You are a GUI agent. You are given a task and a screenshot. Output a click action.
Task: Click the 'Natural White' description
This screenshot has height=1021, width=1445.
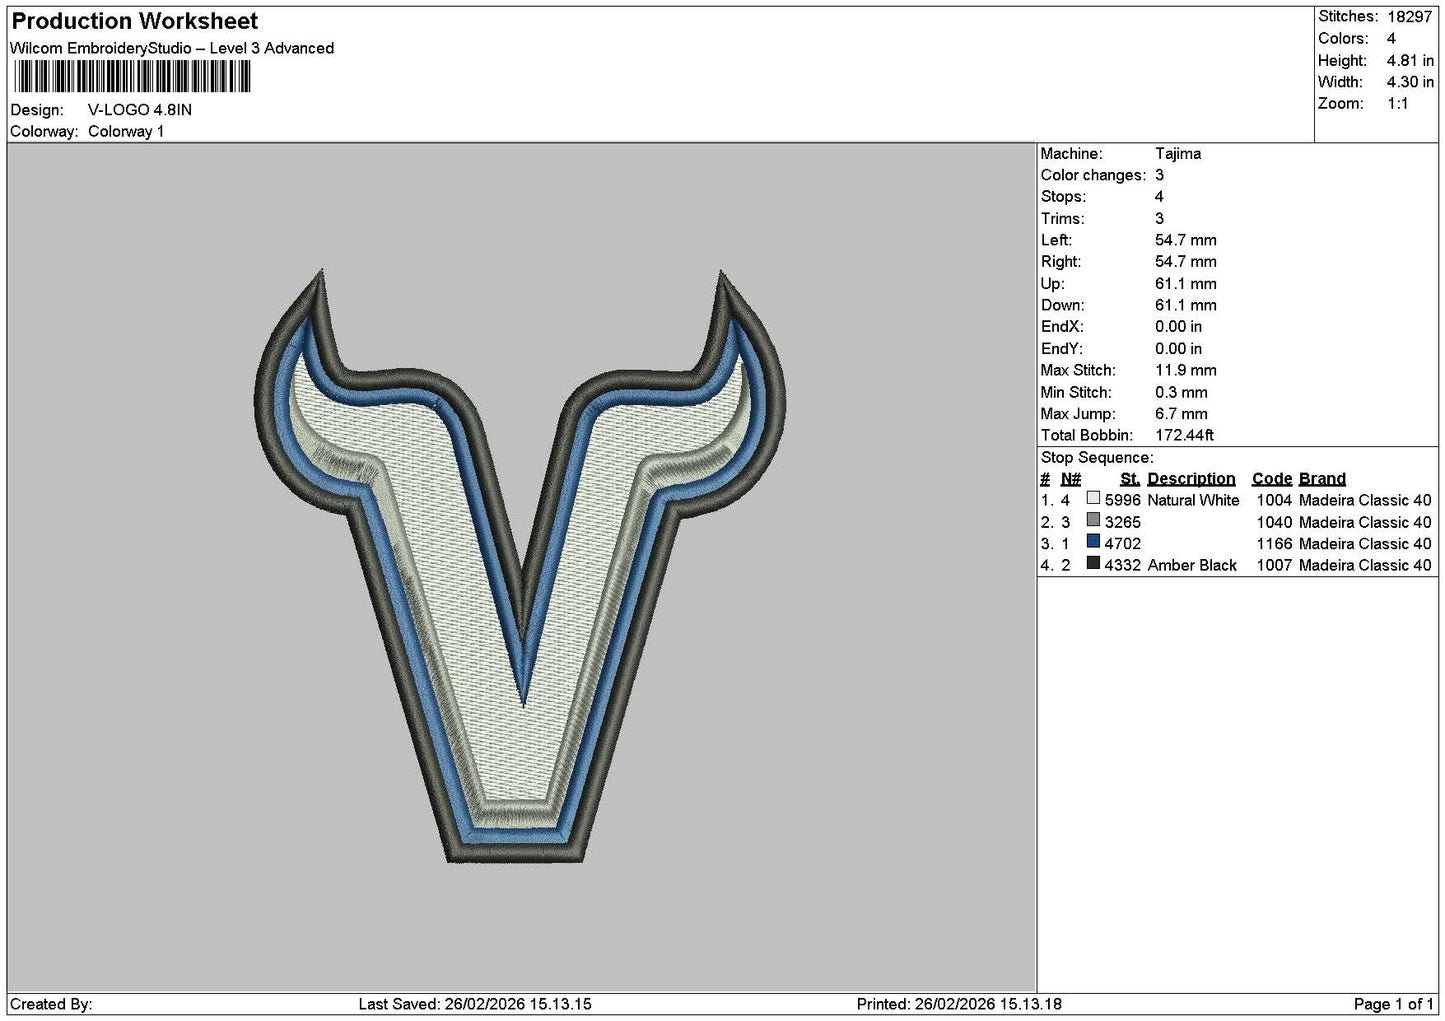coord(1193,500)
